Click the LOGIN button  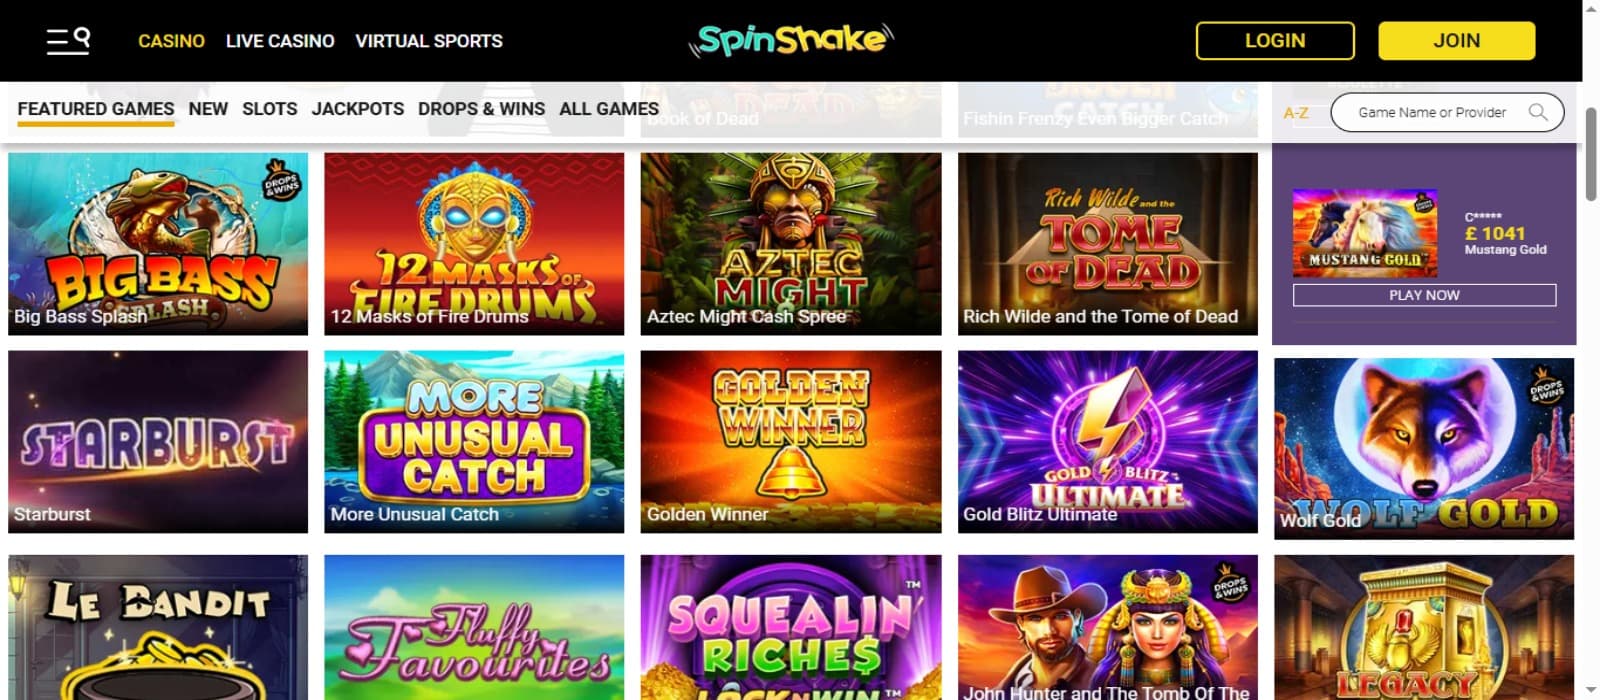[1275, 41]
